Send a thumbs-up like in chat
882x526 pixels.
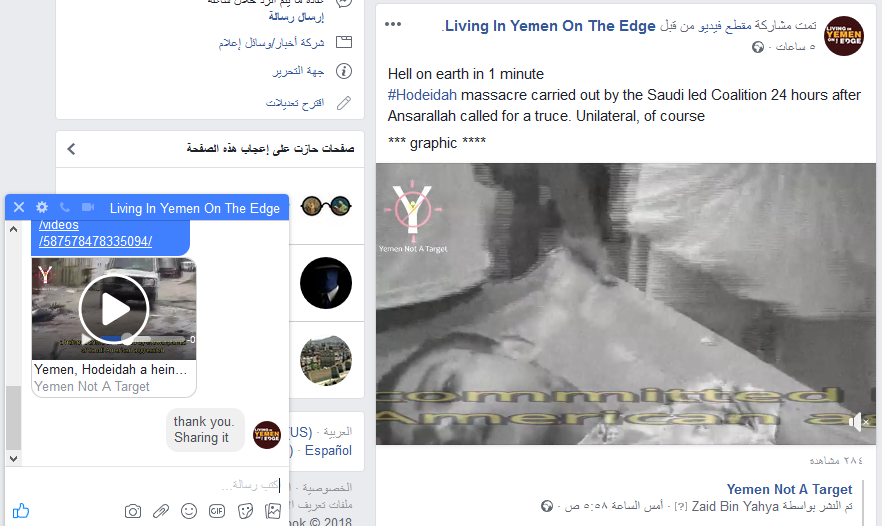click(21, 510)
